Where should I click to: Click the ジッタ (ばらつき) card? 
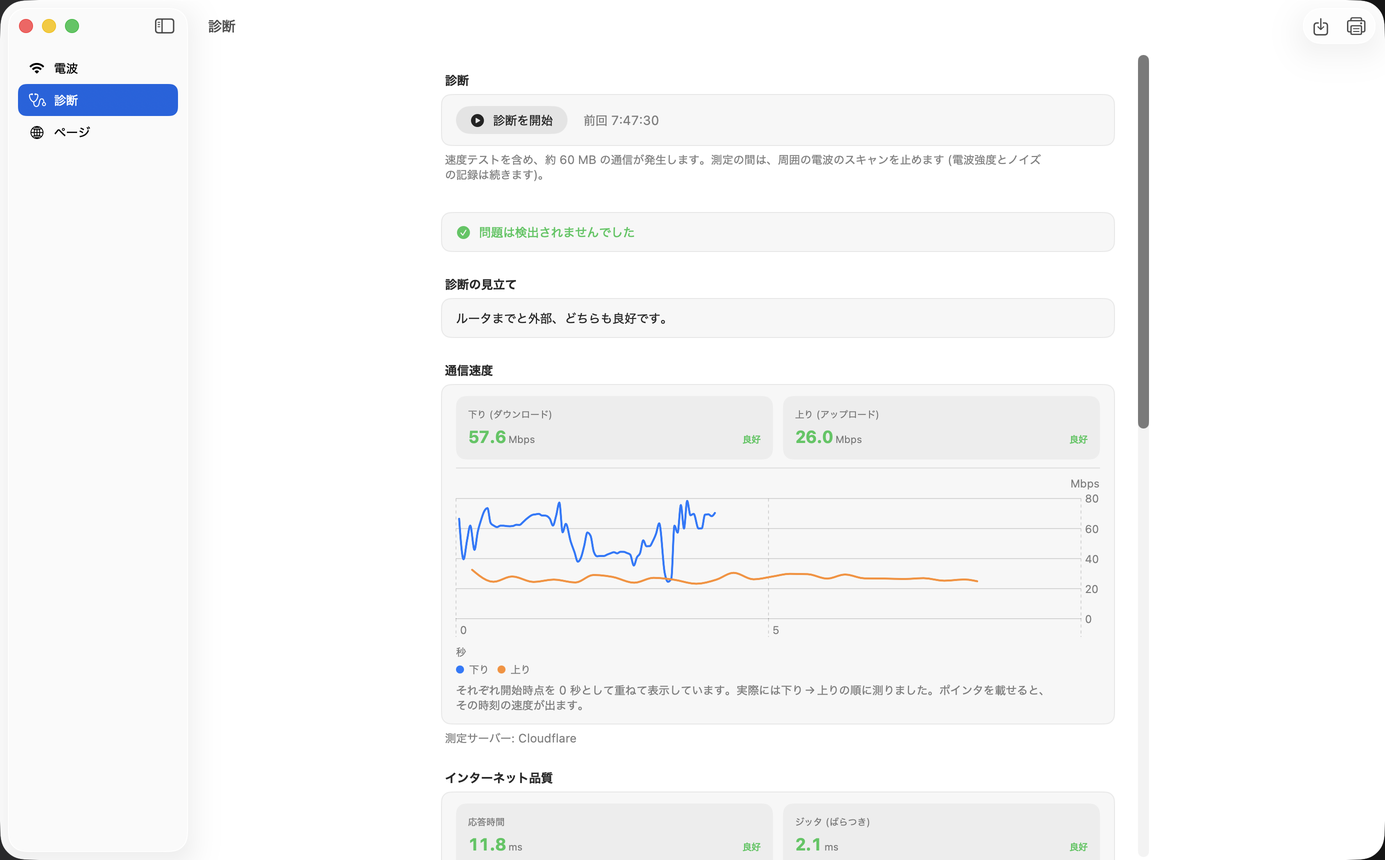click(941, 832)
